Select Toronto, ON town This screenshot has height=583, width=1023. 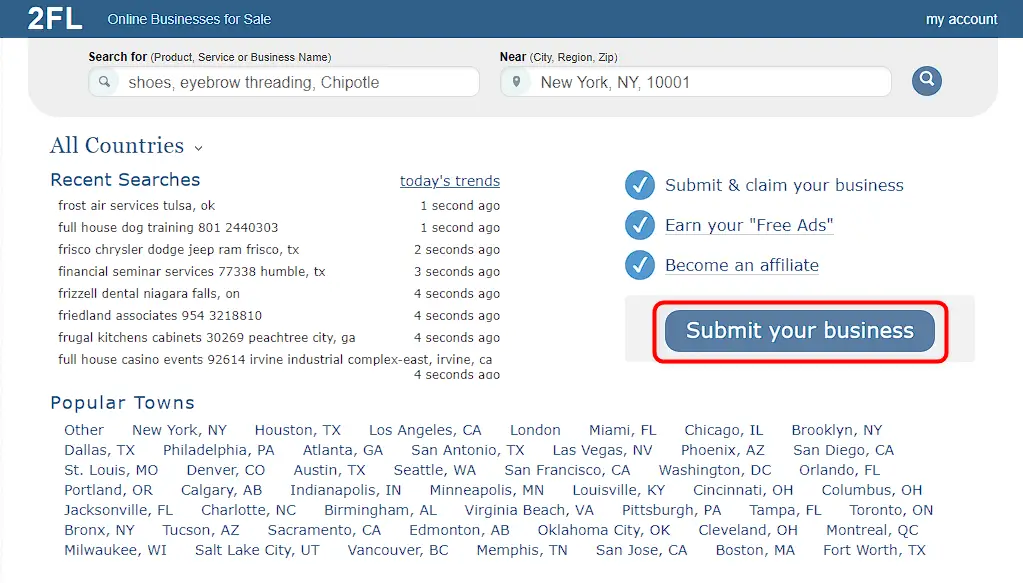click(x=891, y=510)
